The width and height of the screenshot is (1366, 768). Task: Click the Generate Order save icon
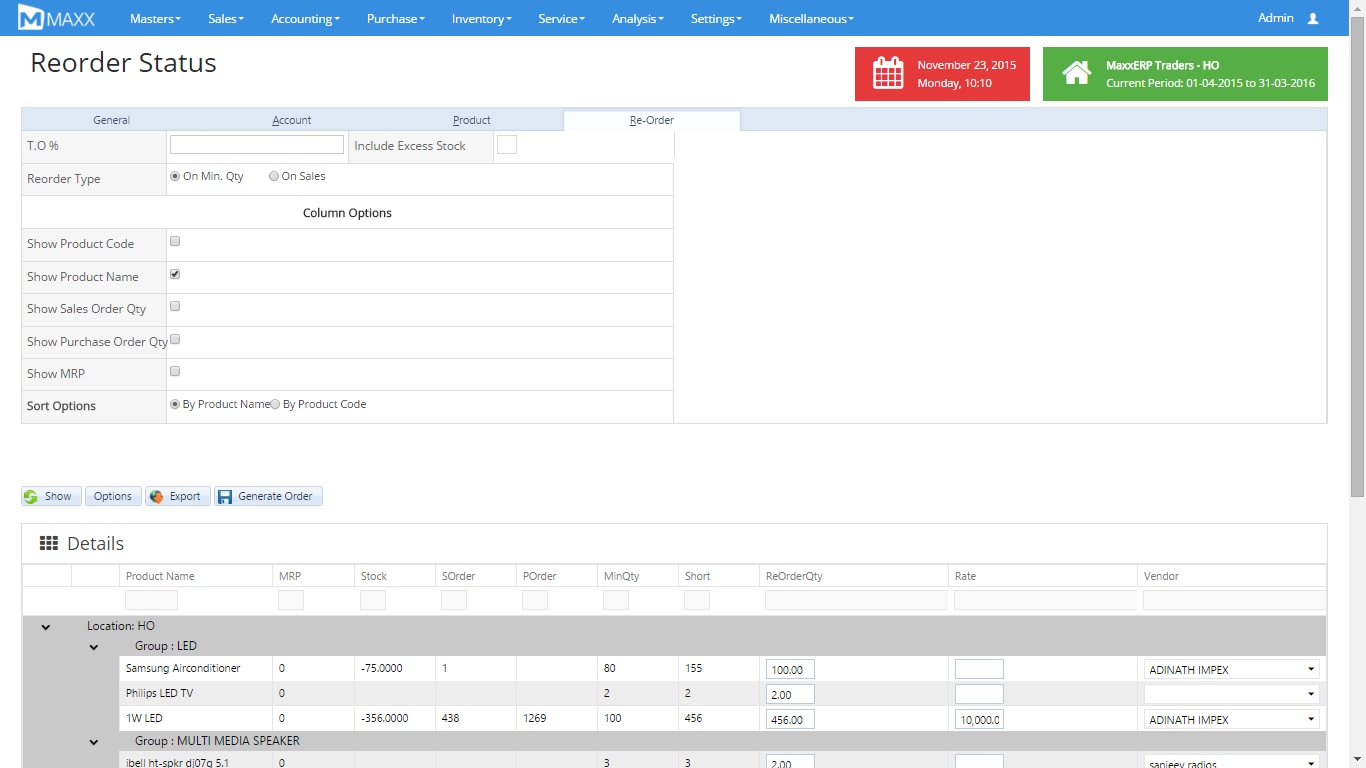[225, 497]
